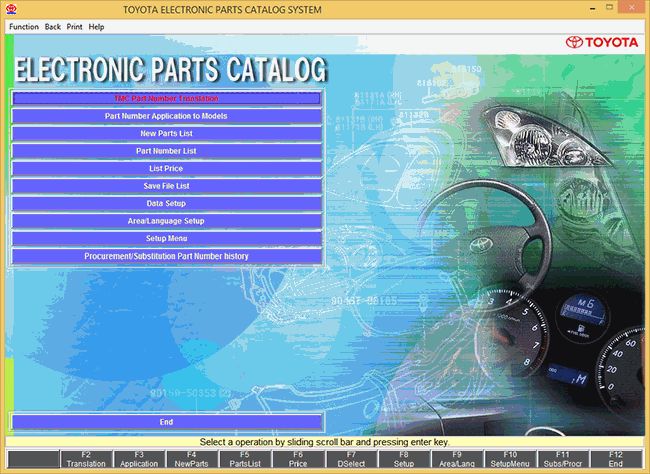Click the F2 Translation function key
The image size is (650, 474).
point(86,459)
